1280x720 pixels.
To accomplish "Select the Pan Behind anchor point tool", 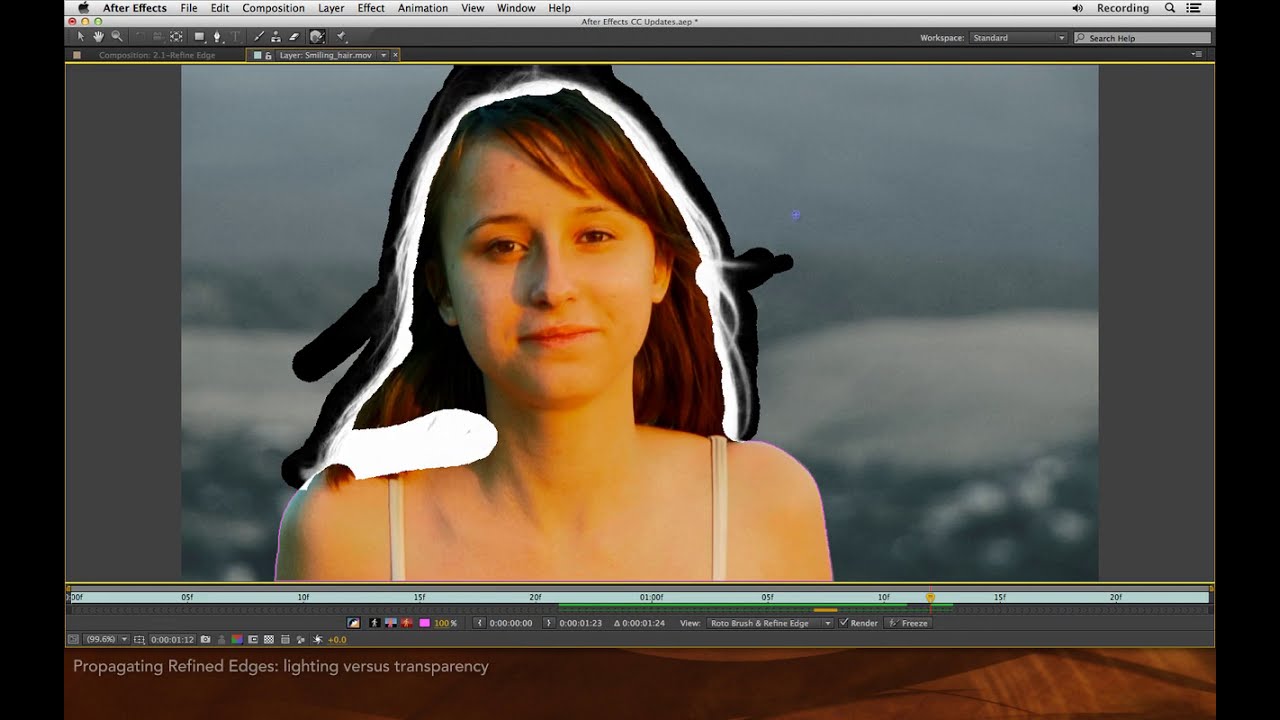I will pos(176,36).
